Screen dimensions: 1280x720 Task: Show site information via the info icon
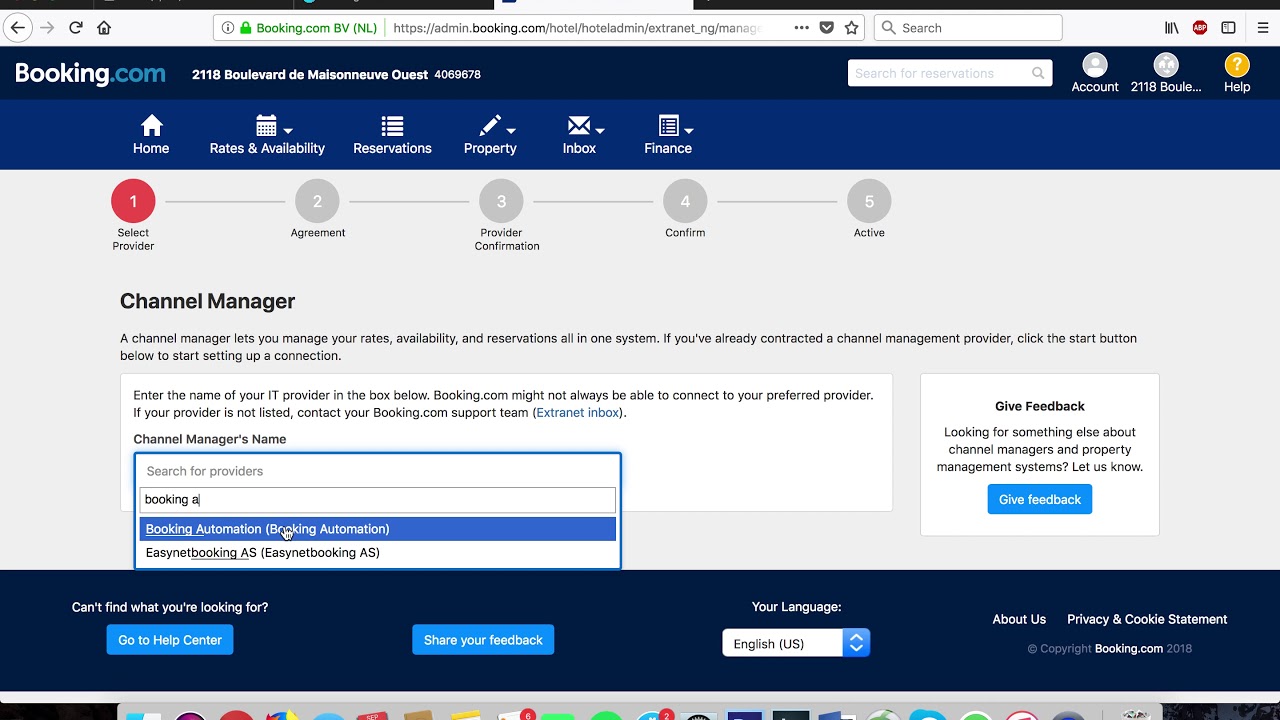[227, 28]
